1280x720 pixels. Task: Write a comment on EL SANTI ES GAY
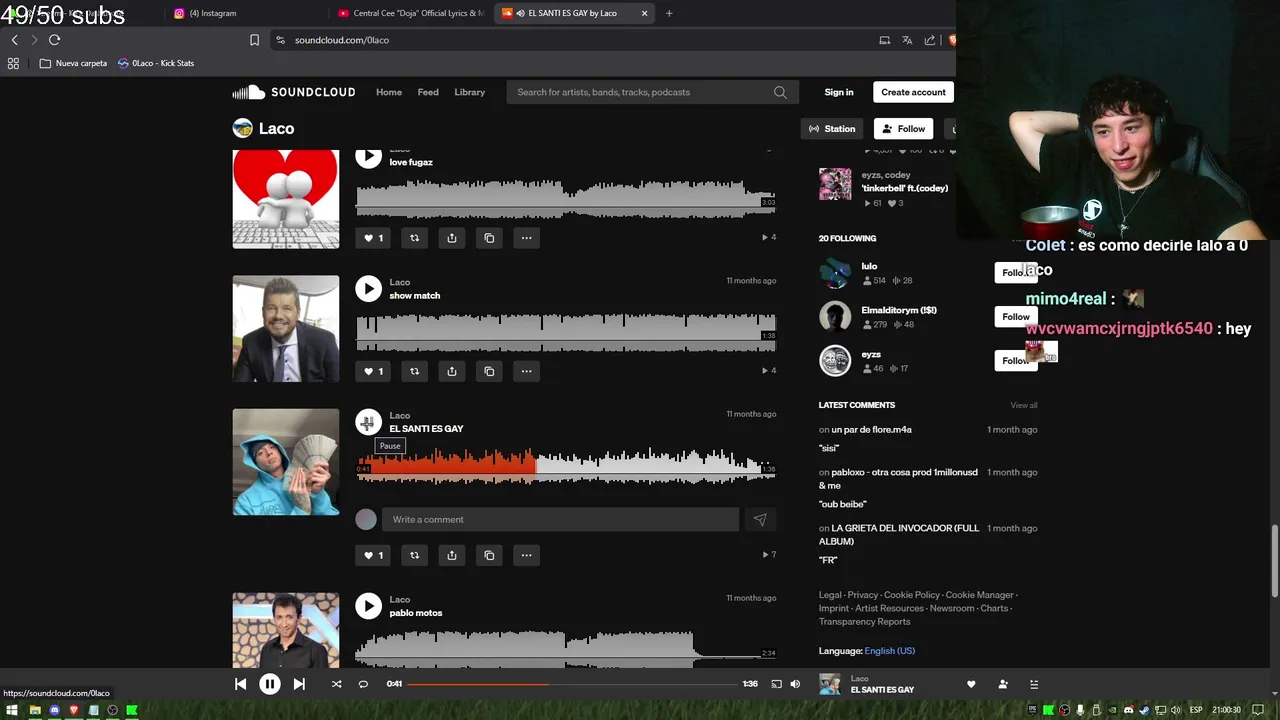tap(560, 519)
